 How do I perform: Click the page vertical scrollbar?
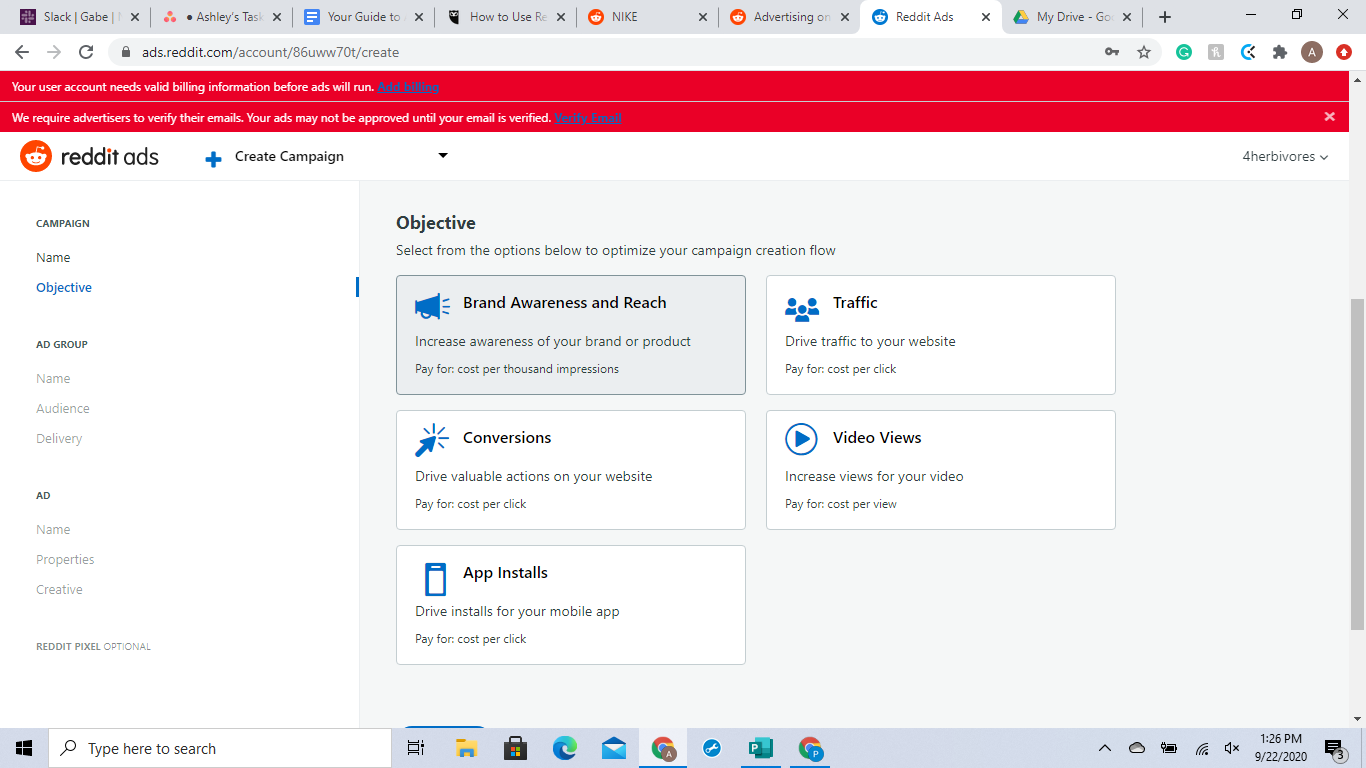pos(1357,464)
